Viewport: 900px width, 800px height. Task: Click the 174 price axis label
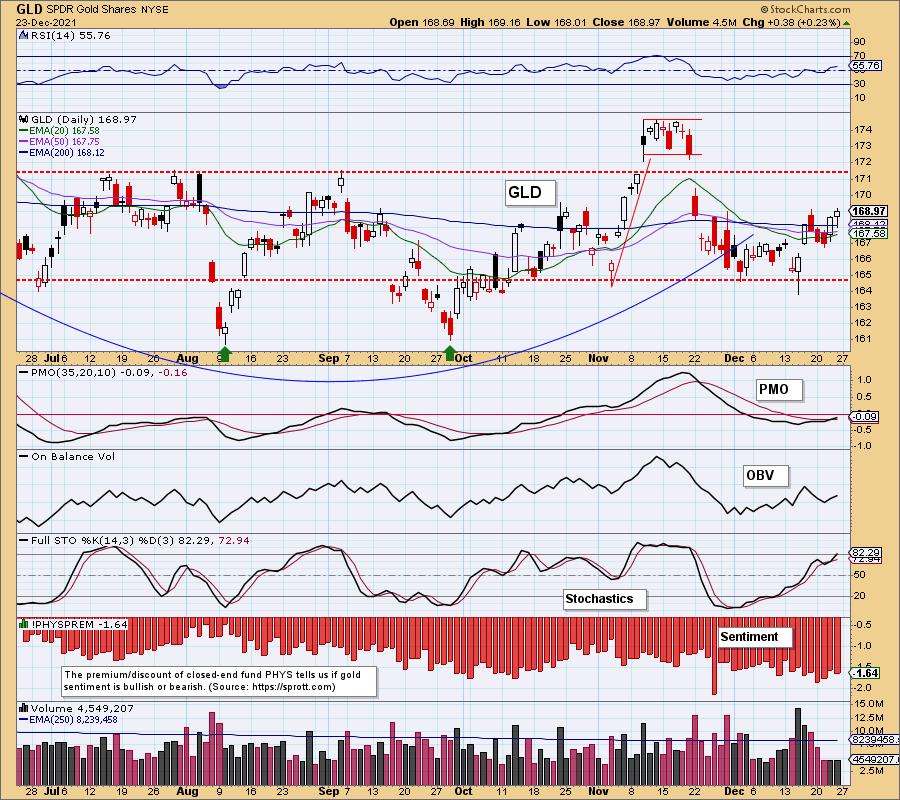tap(863, 130)
